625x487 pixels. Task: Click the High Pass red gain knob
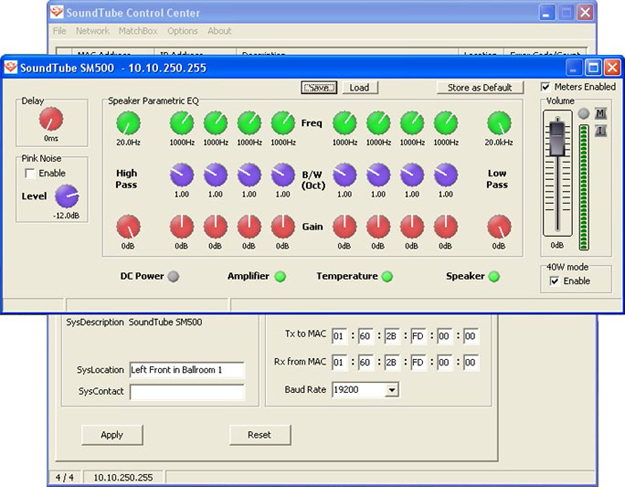coord(128,227)
